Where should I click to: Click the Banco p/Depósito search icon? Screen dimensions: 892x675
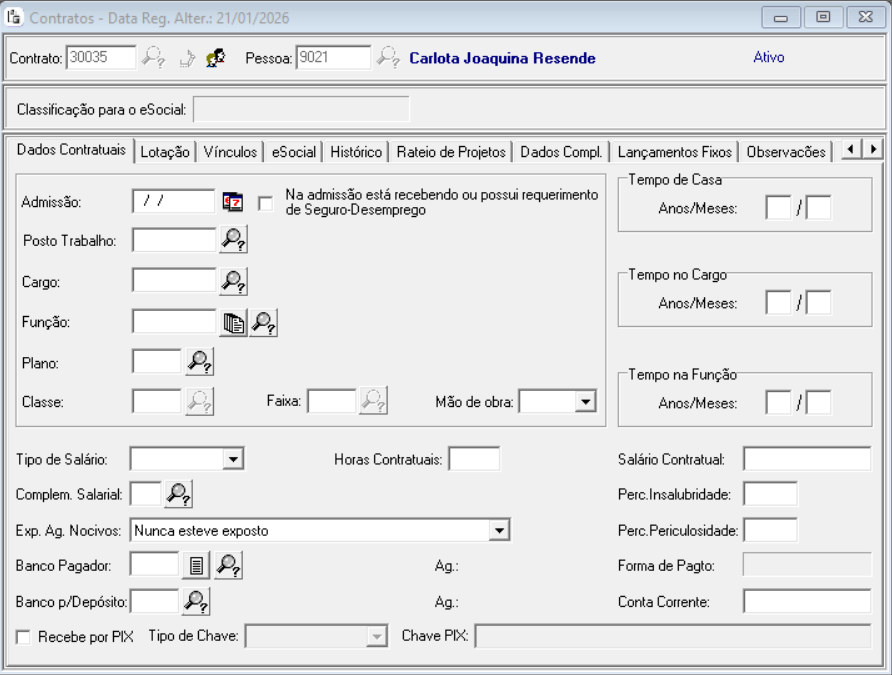[x=197, y=601]
